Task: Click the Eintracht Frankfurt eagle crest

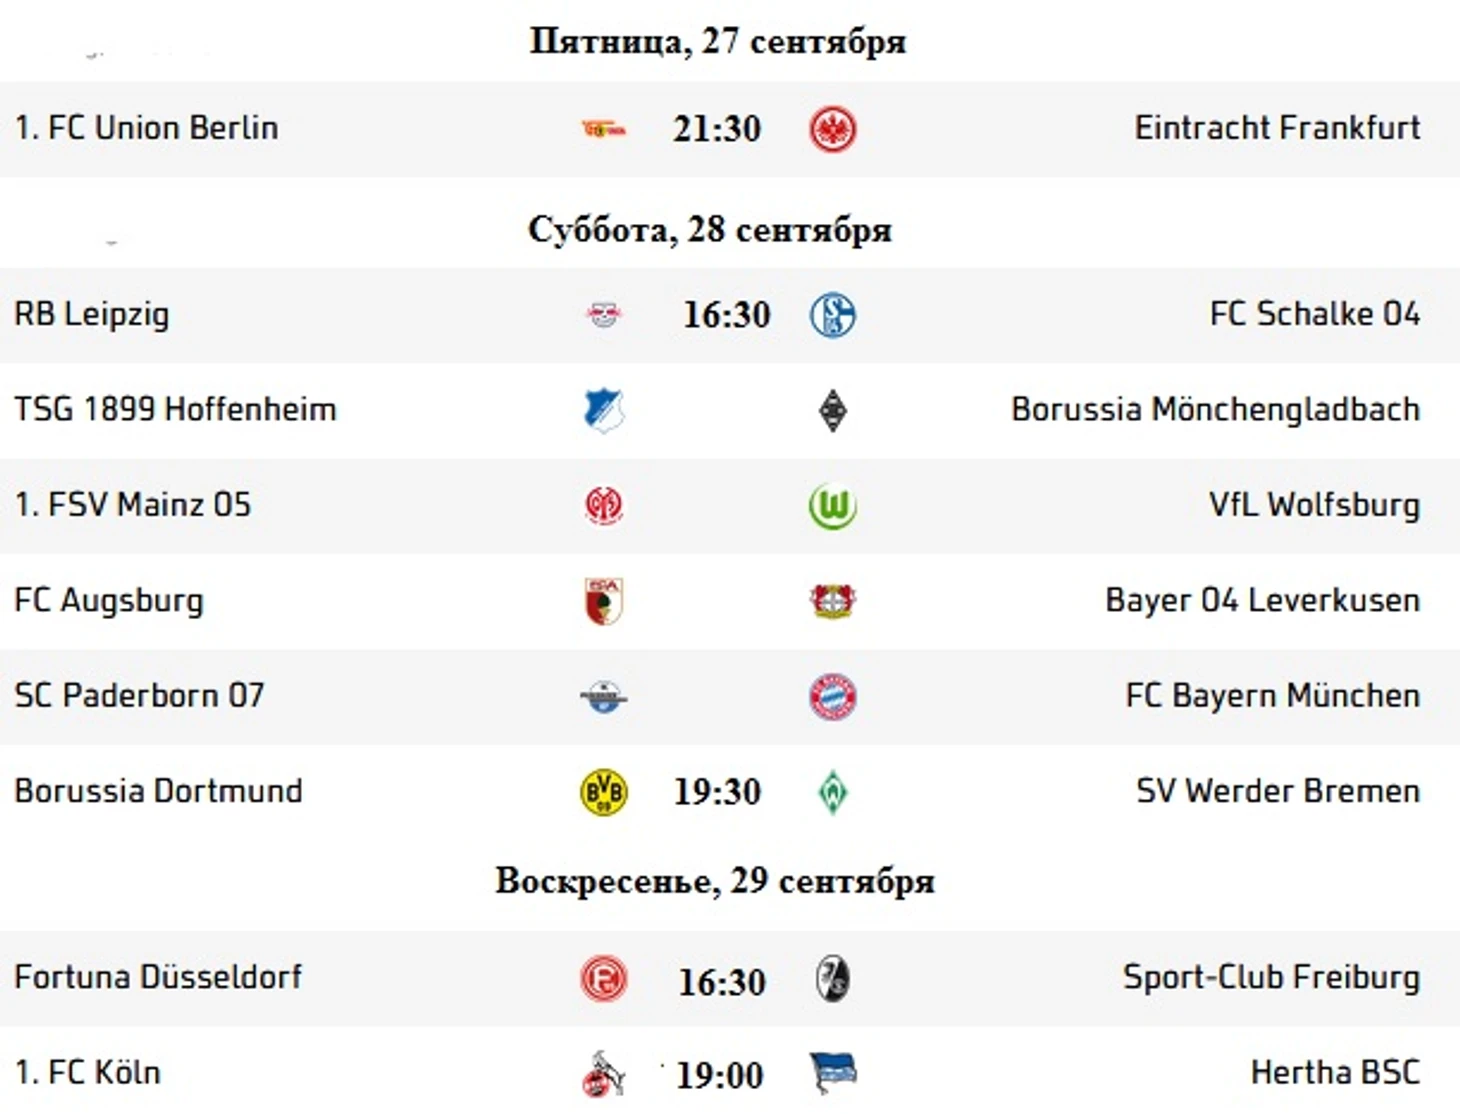Action: [832, 129]
